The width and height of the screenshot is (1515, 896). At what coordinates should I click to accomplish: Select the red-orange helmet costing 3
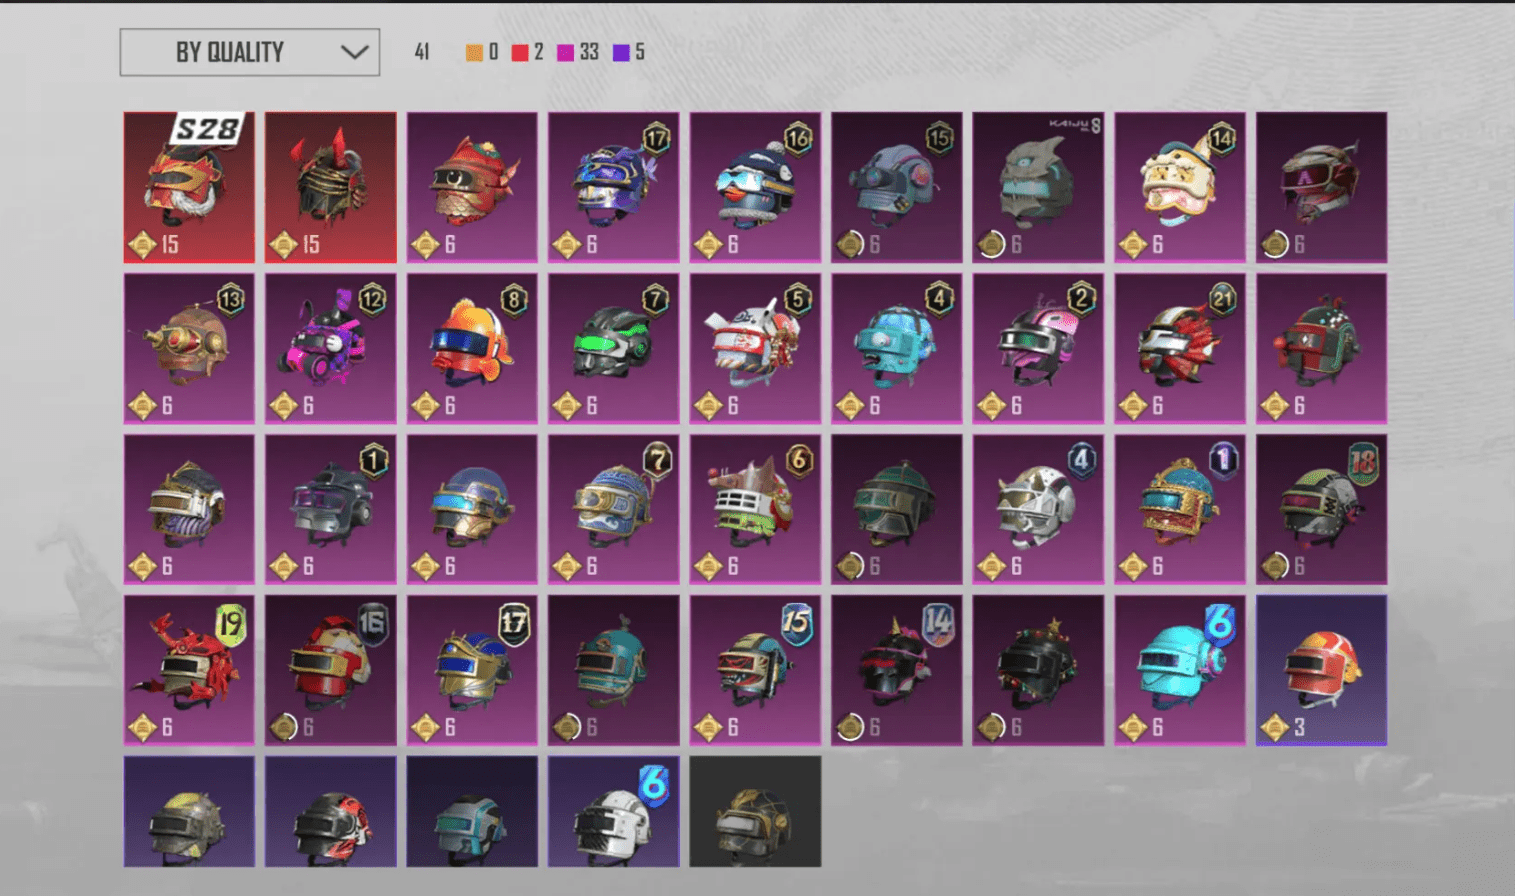pyautogui.click(x=1322, y=670)
